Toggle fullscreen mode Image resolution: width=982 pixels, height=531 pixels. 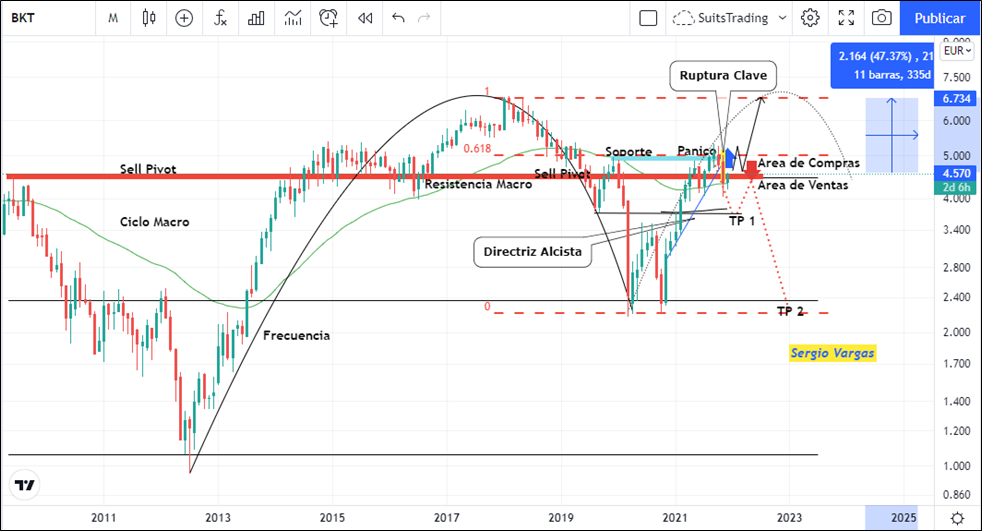[846, 18]
